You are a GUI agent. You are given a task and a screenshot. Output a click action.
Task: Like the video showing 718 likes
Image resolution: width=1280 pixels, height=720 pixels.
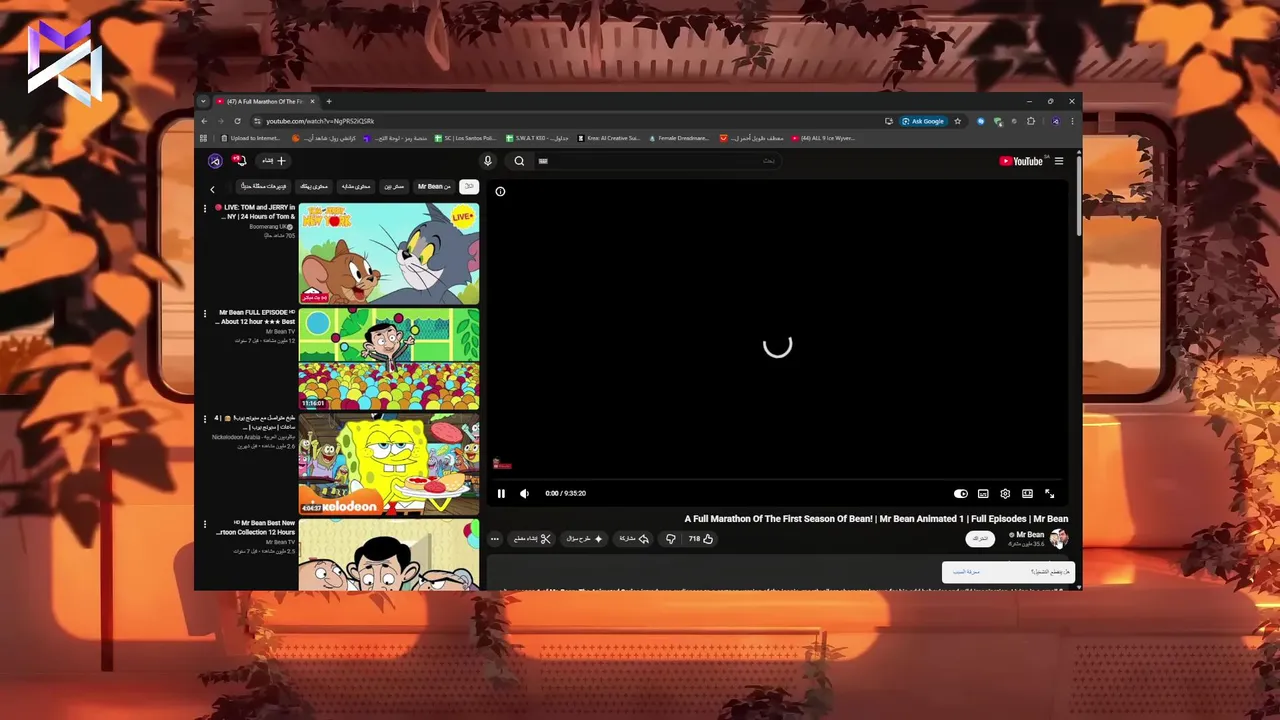coord(701,538)
